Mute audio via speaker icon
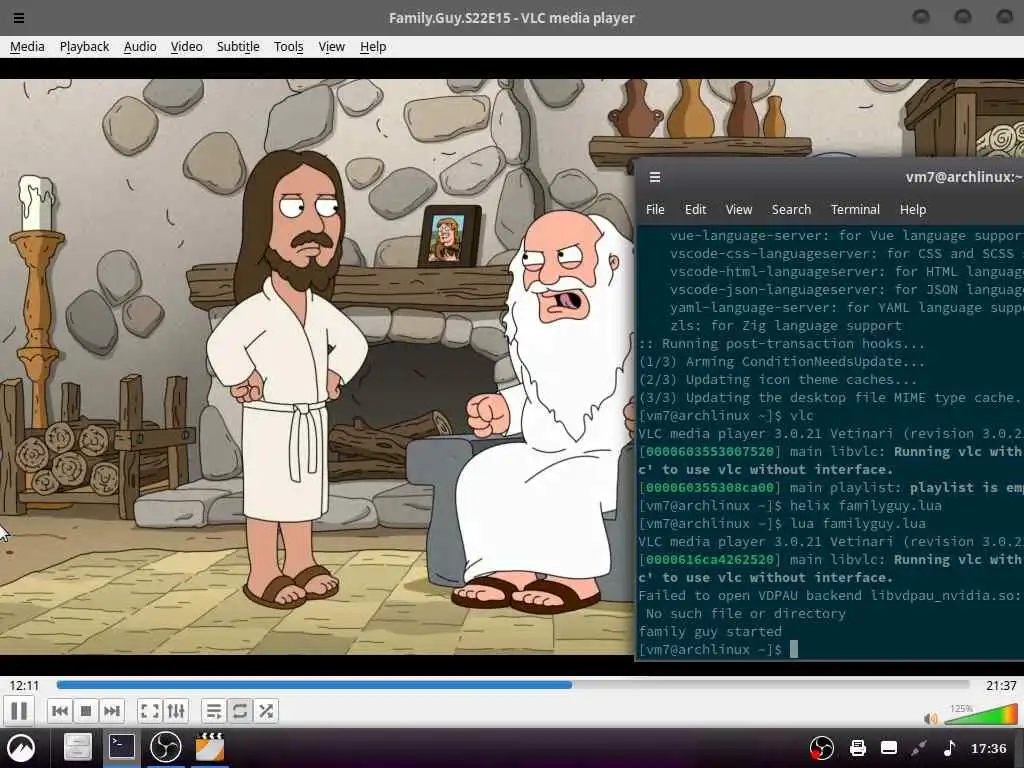Screen dimensions: 1024x768 click(x=931, y=719)
